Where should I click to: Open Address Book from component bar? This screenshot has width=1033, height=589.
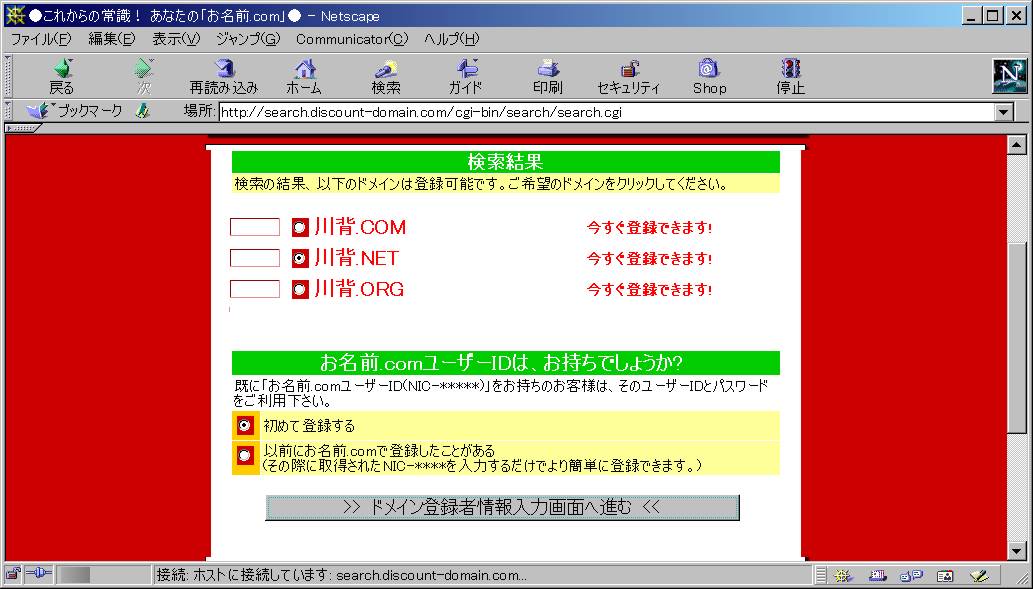pyautogui.click(x=945, y=575)
